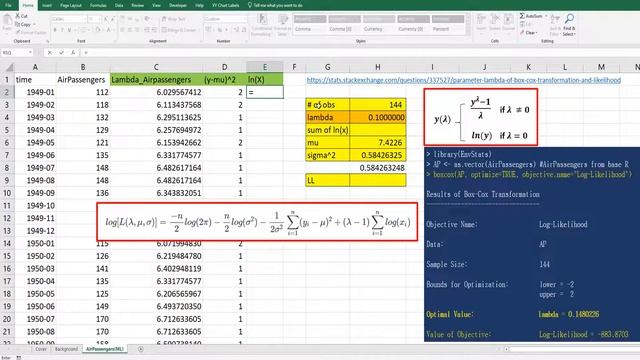Viewport: 640px width, 360px height.
Task: Click the Name Box field
Action: click(x=15, y=52)
